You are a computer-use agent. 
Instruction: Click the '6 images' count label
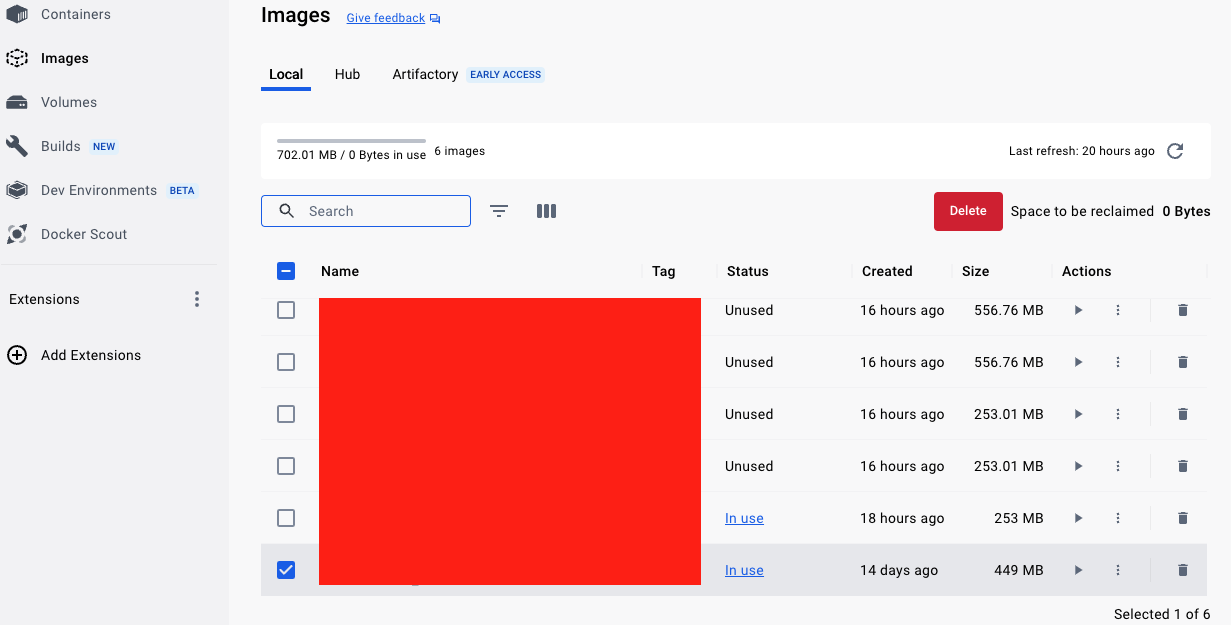[460, 151]
